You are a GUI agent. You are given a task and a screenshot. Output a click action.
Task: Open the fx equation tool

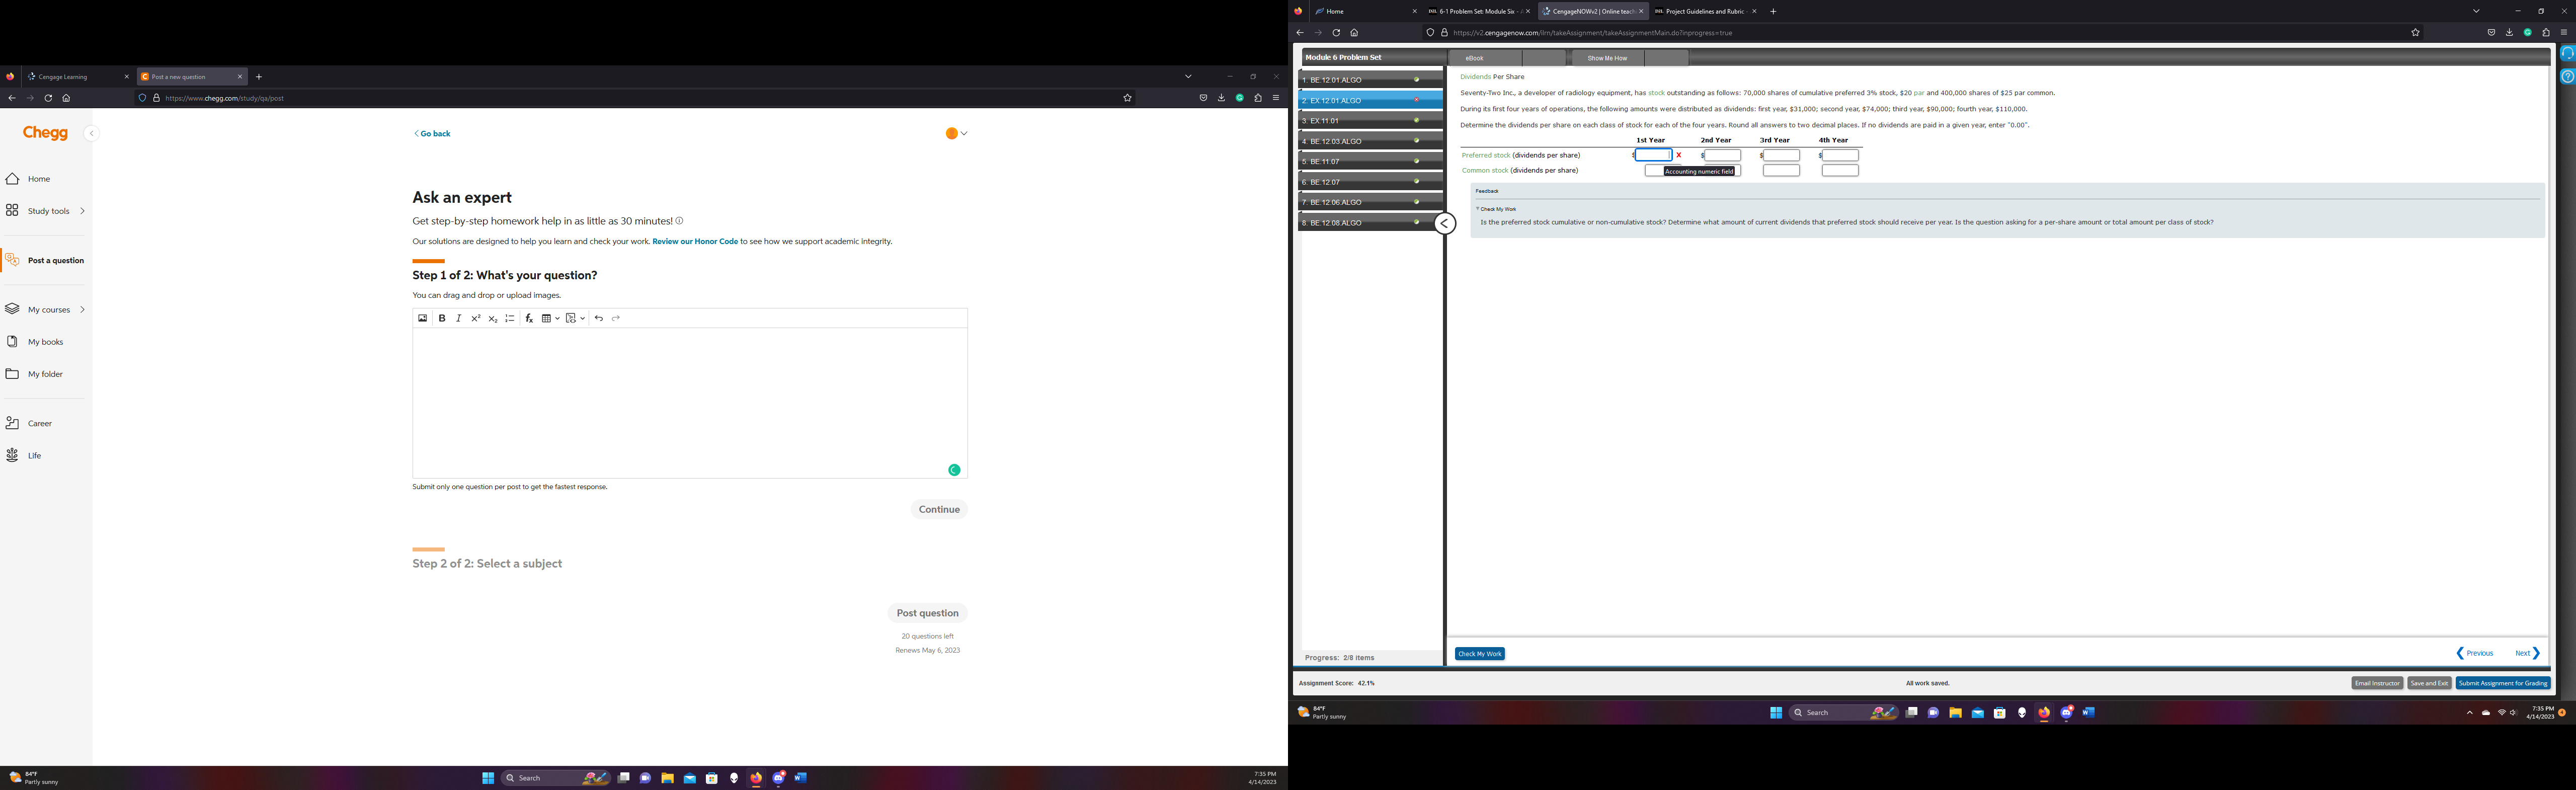tap(529, 318)
